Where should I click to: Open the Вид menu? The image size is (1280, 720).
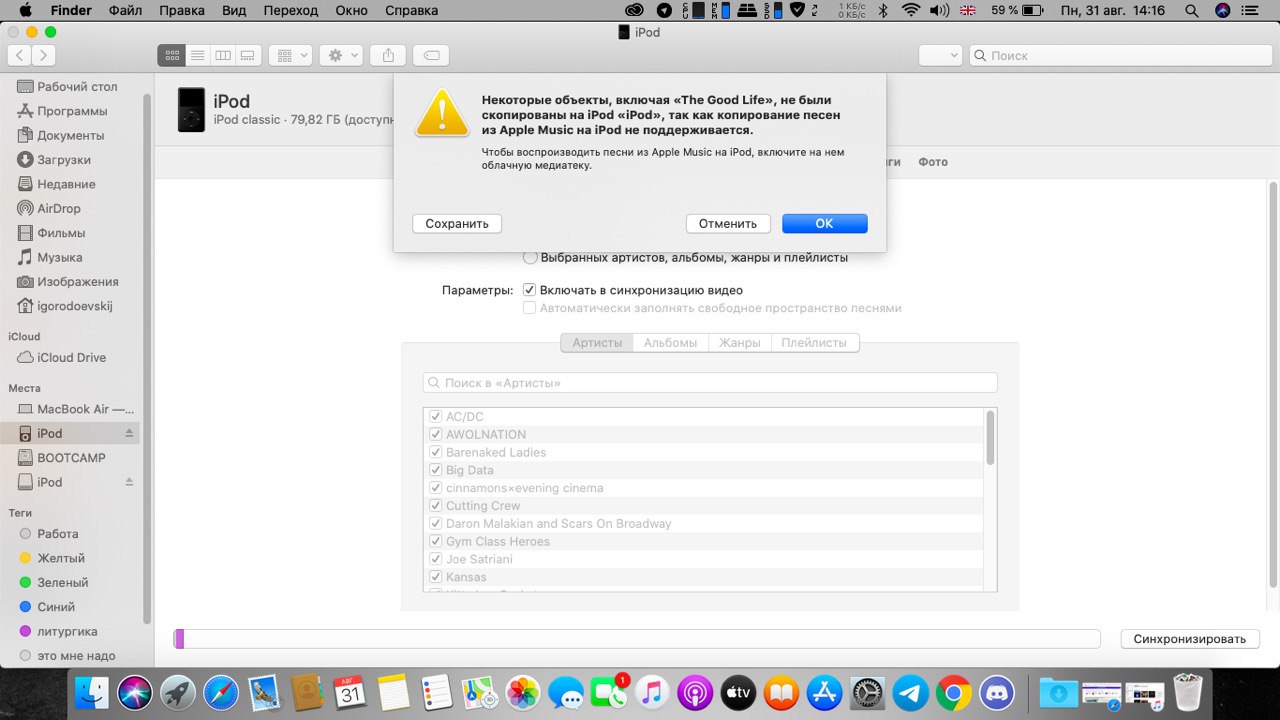tap(234, 10)
